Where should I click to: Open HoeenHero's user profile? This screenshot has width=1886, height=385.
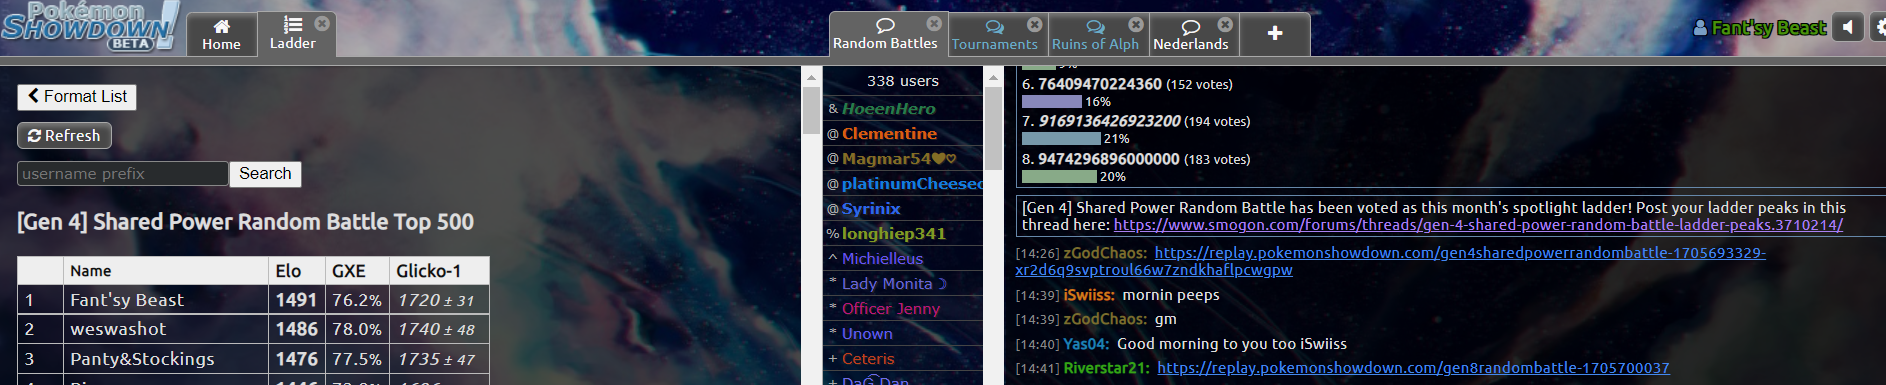click(903, 109)
